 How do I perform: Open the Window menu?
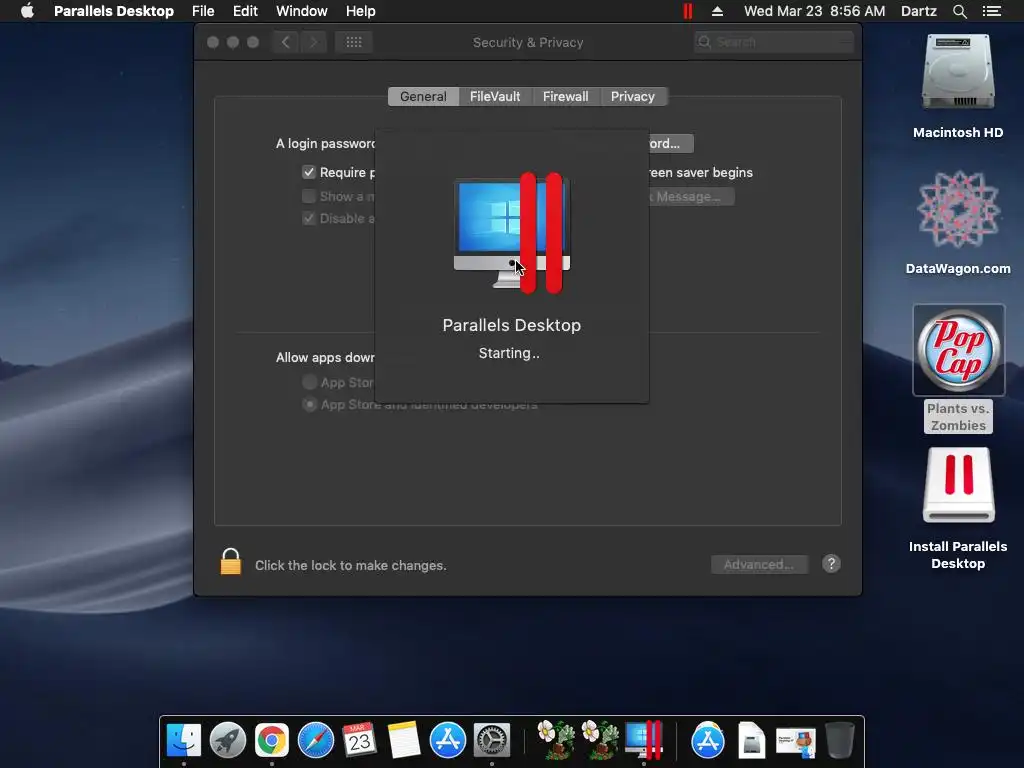[x=302, y=11]
